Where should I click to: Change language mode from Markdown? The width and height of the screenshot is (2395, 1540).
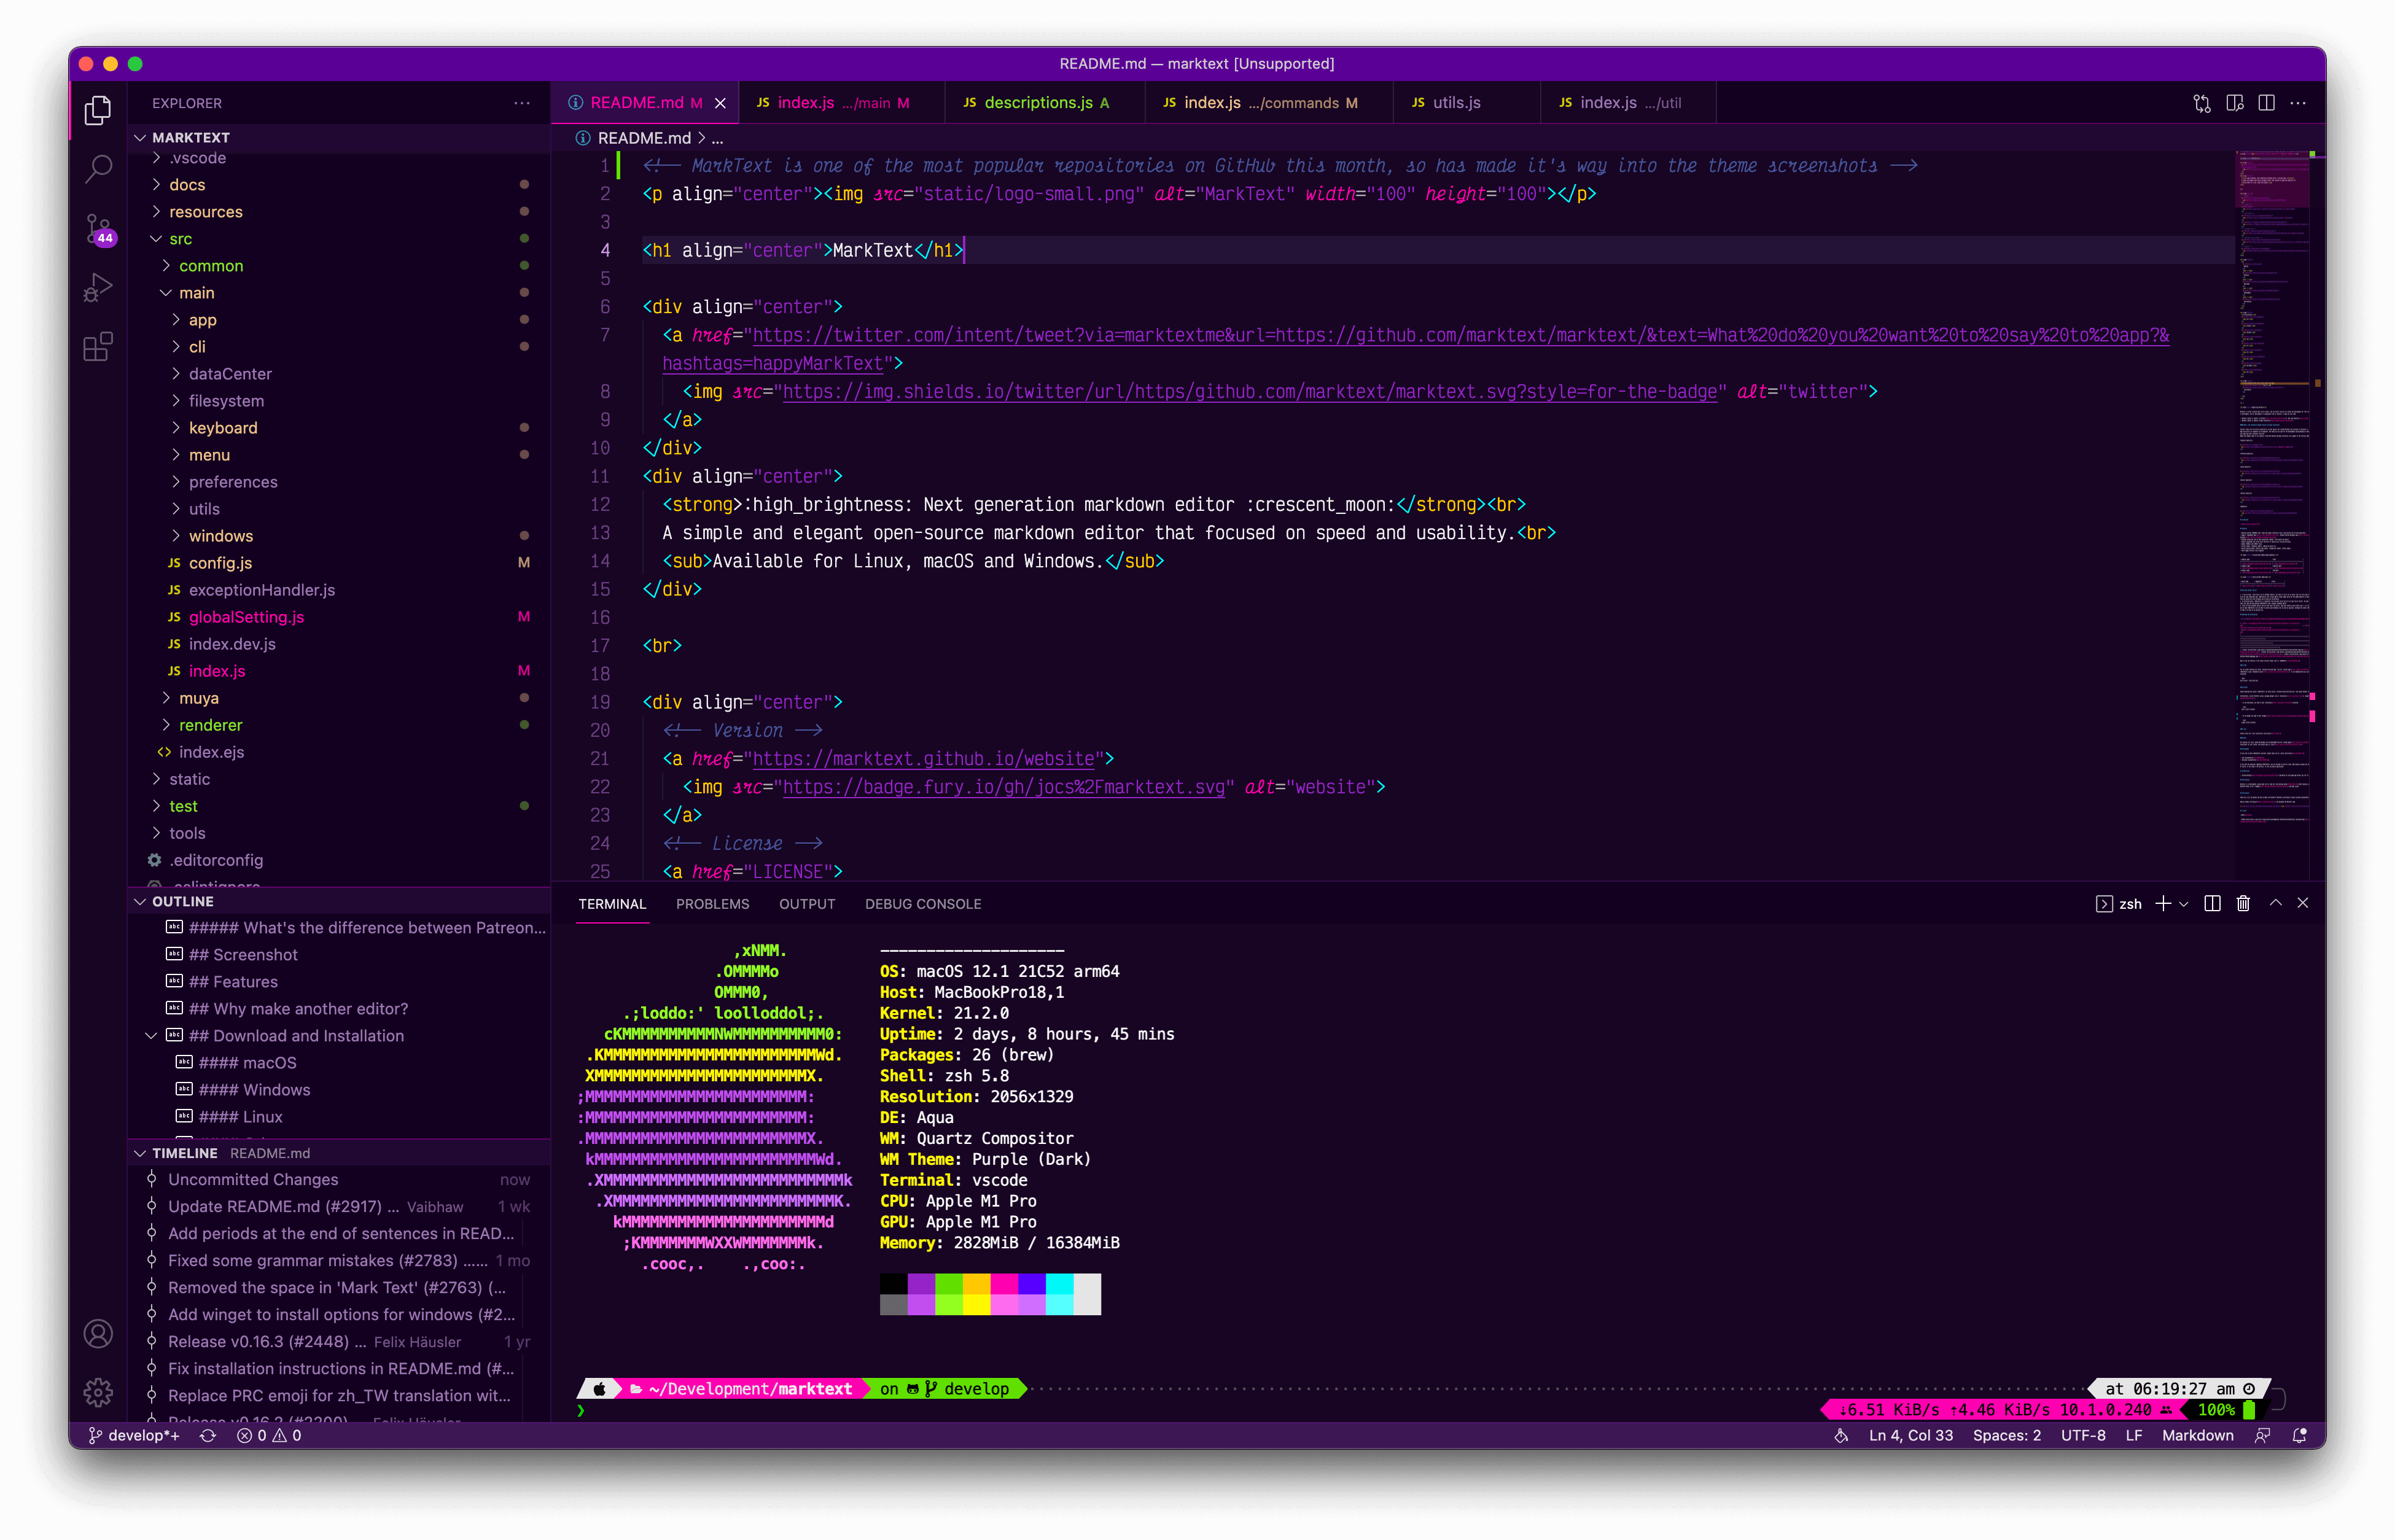(2197, 1436)
